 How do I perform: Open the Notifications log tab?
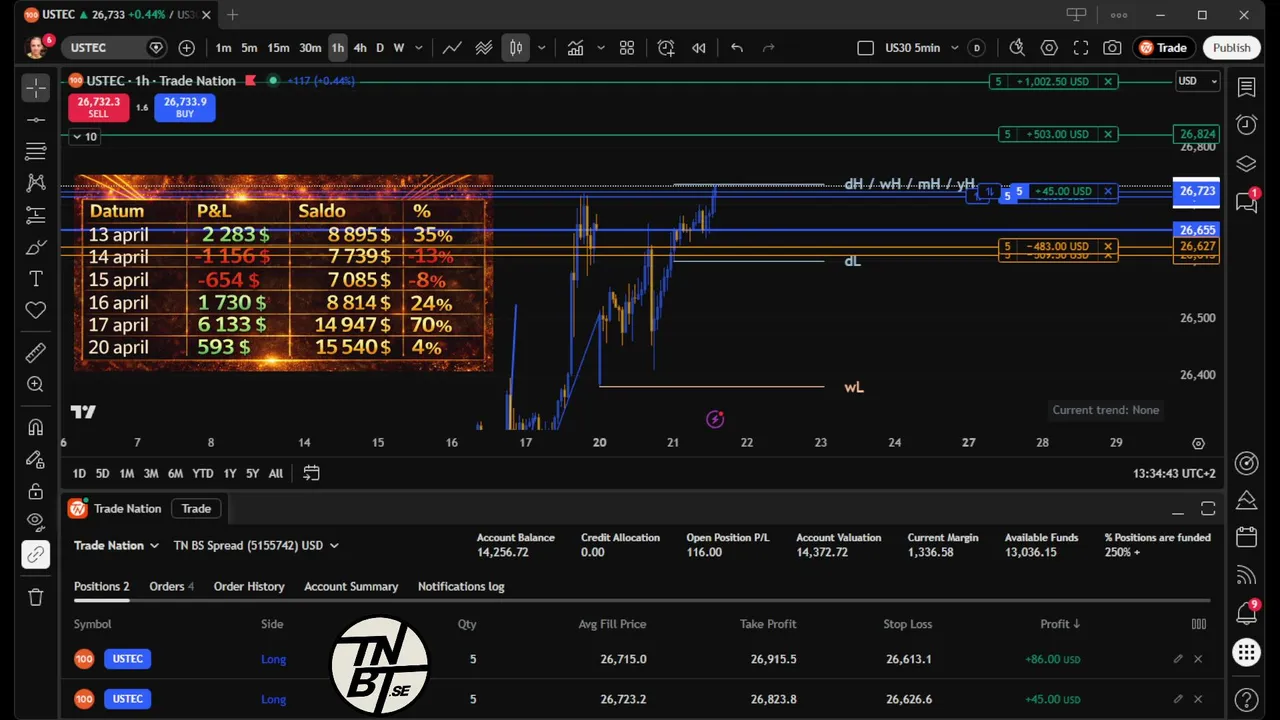461,587
